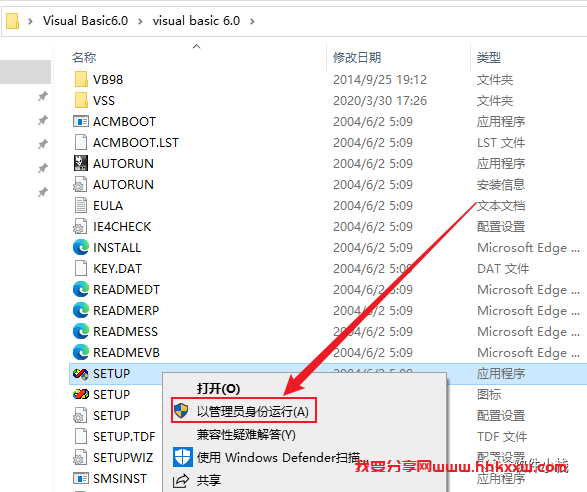Click the Windows Defender shield icon

coord(183,457)
